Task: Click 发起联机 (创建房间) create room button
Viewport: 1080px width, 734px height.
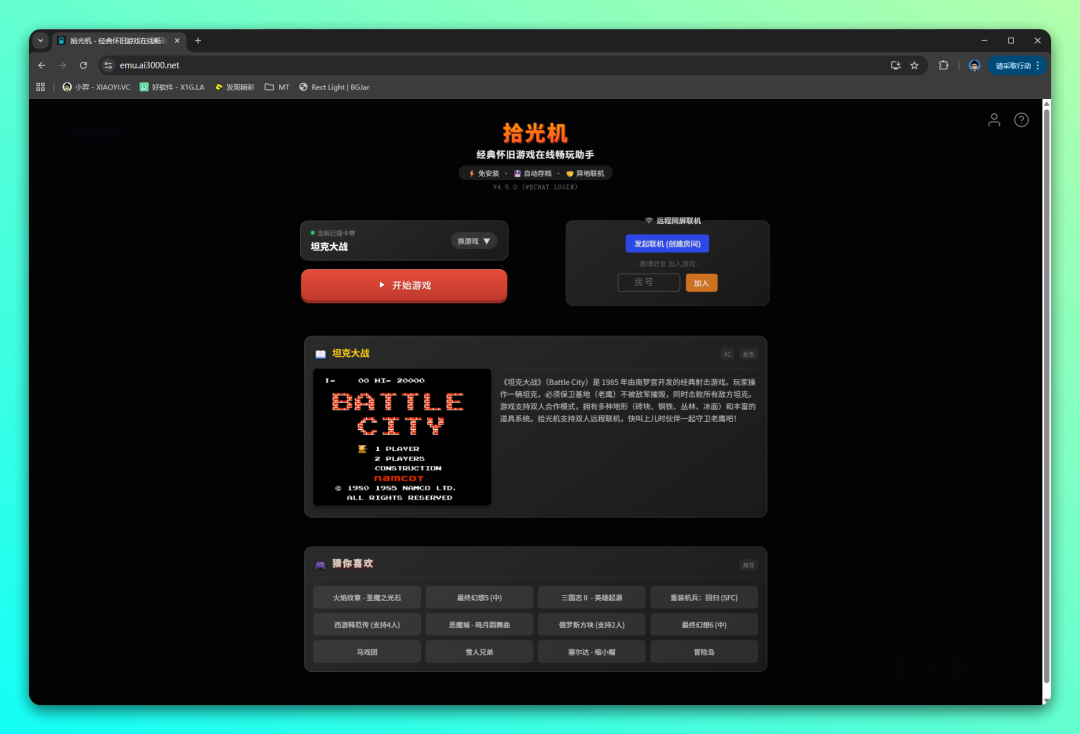Action: [x=667, y=244]
